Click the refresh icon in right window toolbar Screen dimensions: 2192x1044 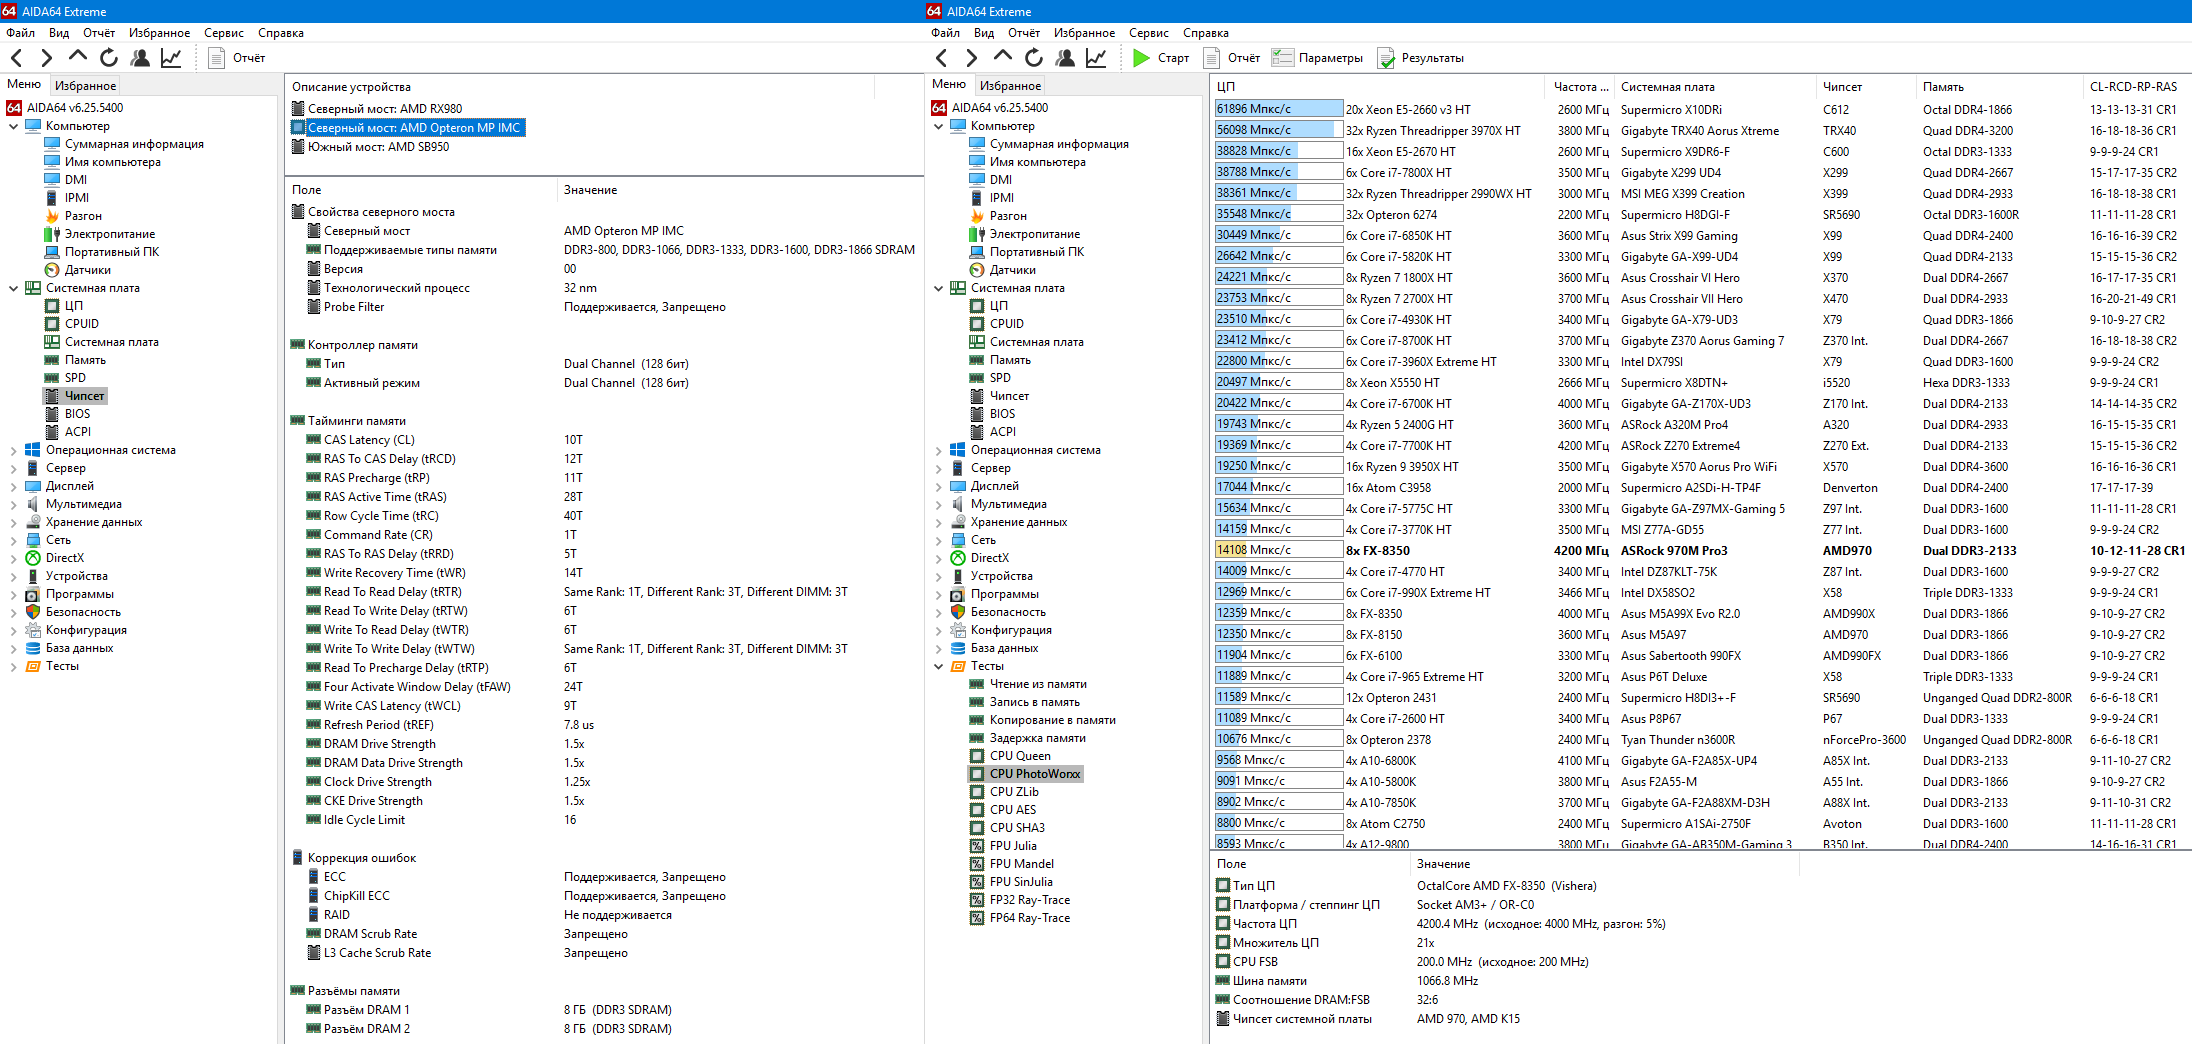pyautogui.click(x=1034, y=58)
